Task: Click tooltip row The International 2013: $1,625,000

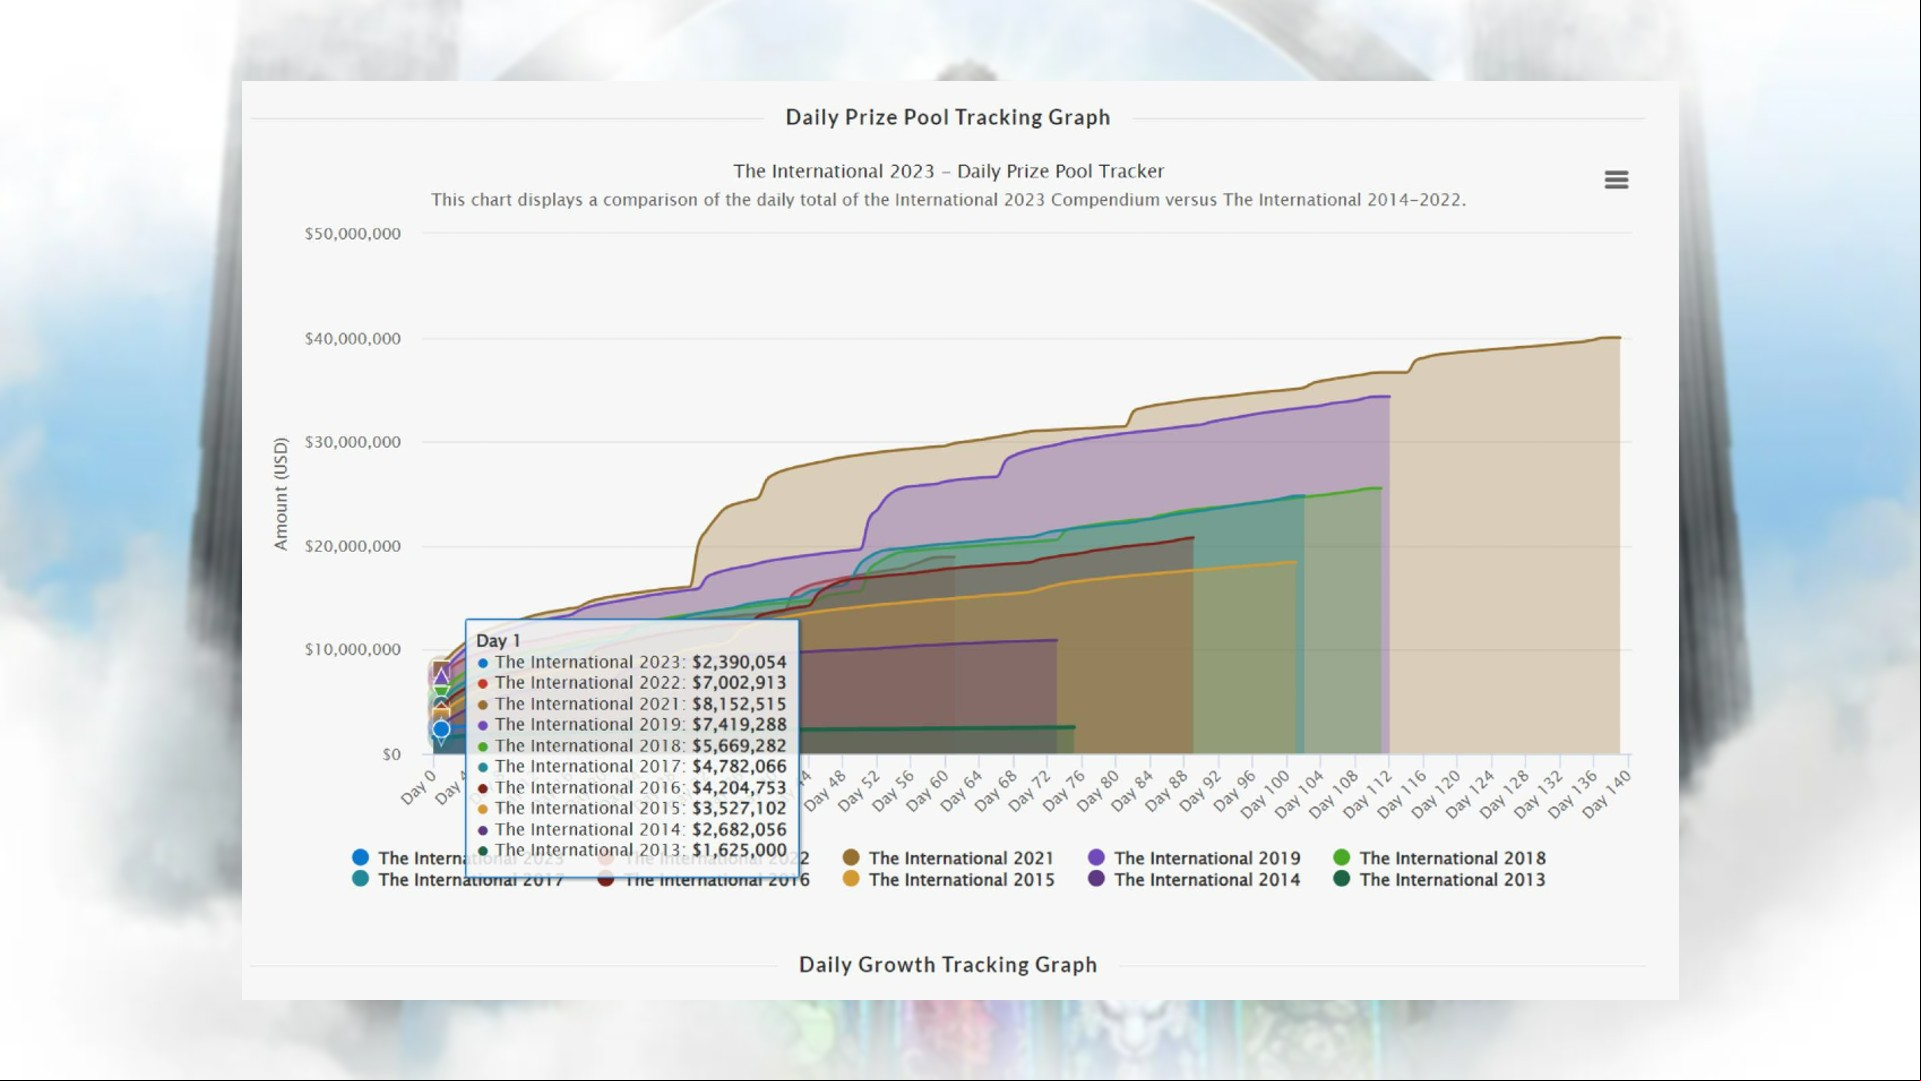Action: tap(632, 851)
